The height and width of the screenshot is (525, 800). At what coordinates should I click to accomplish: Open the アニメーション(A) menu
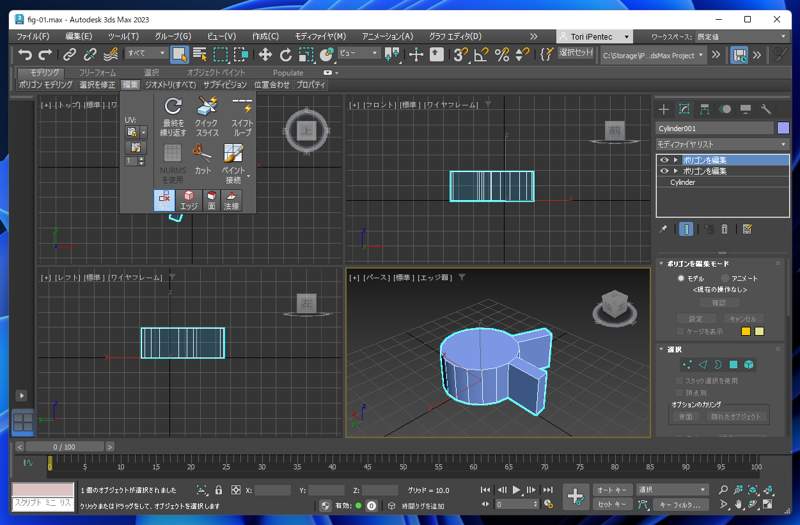click(x=387, y=37)
